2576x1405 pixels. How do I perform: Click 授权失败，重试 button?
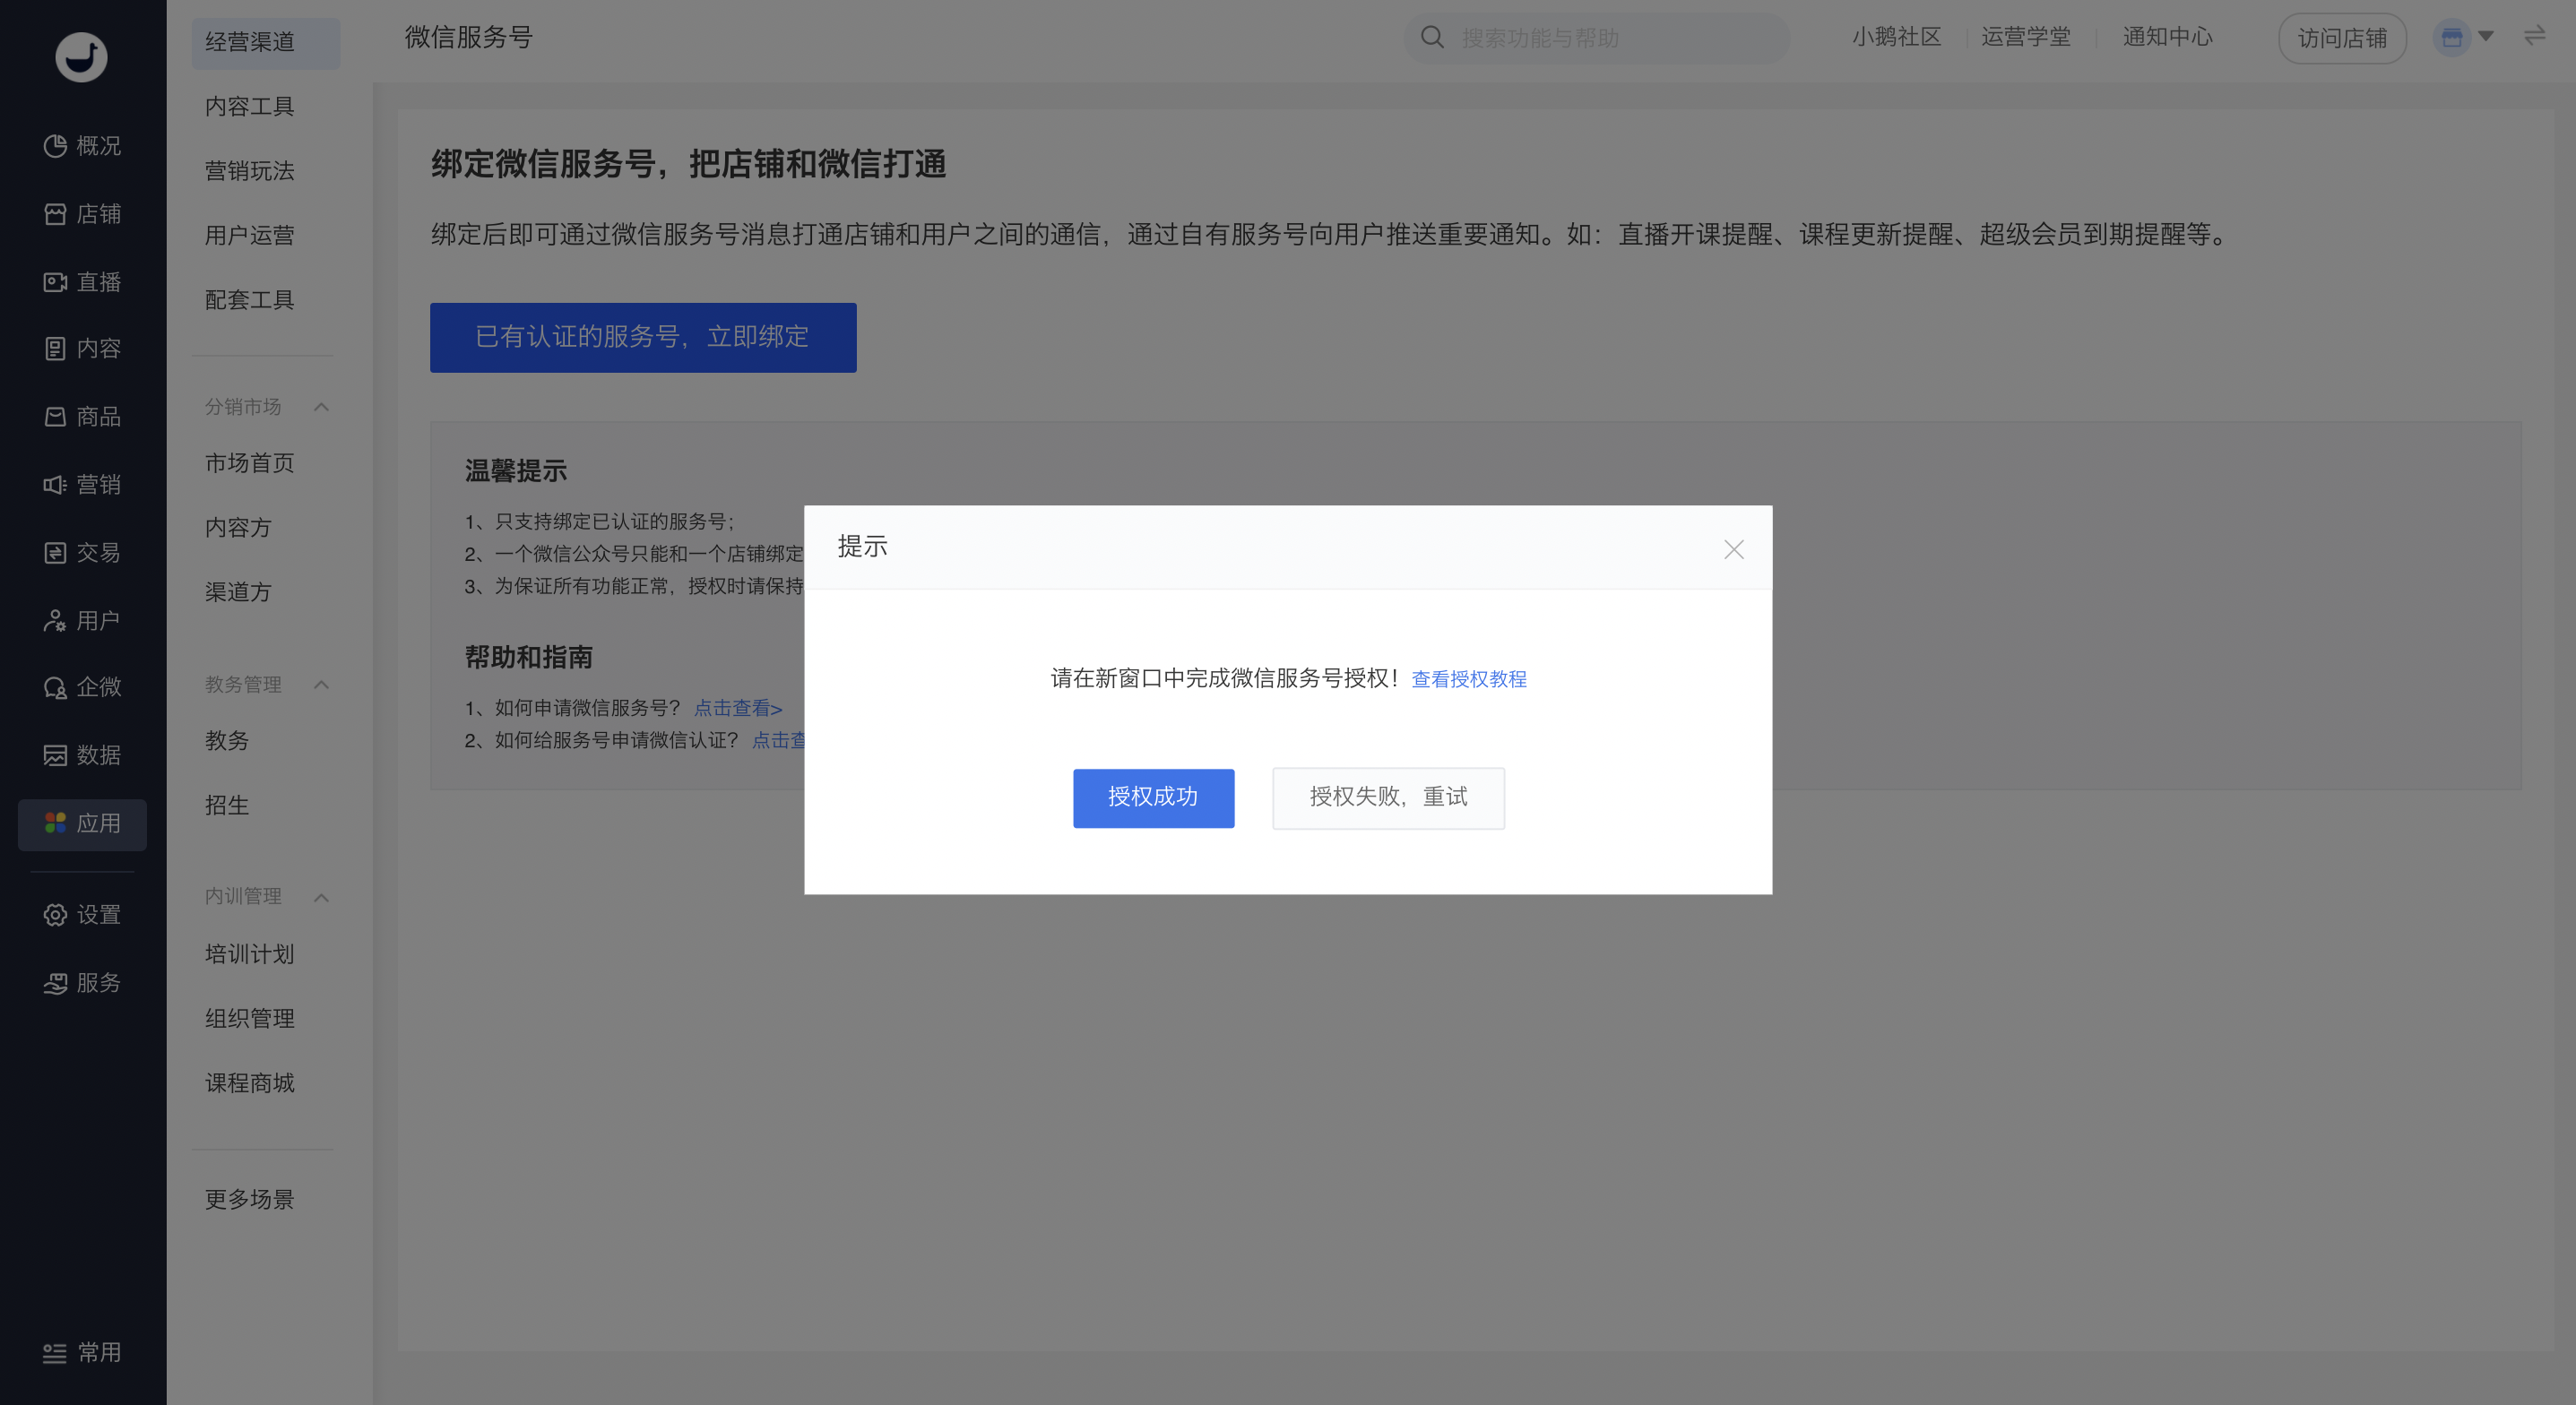[x=1388, y=797]
